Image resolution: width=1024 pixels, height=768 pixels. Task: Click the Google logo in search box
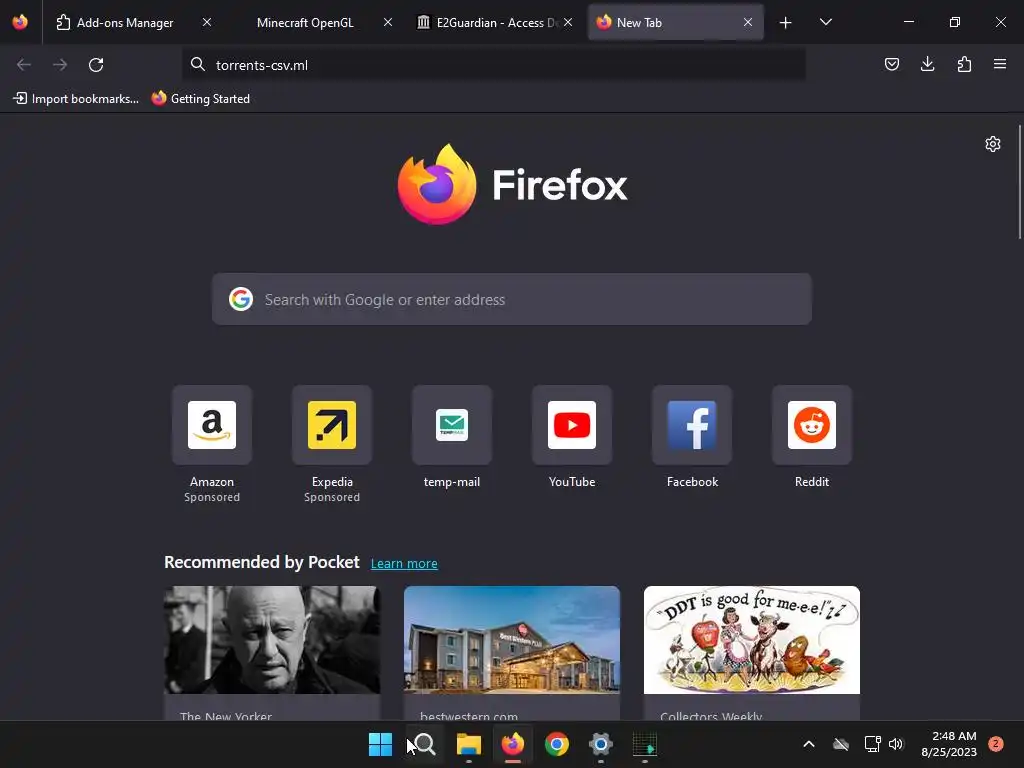click(x=241, y=299)
